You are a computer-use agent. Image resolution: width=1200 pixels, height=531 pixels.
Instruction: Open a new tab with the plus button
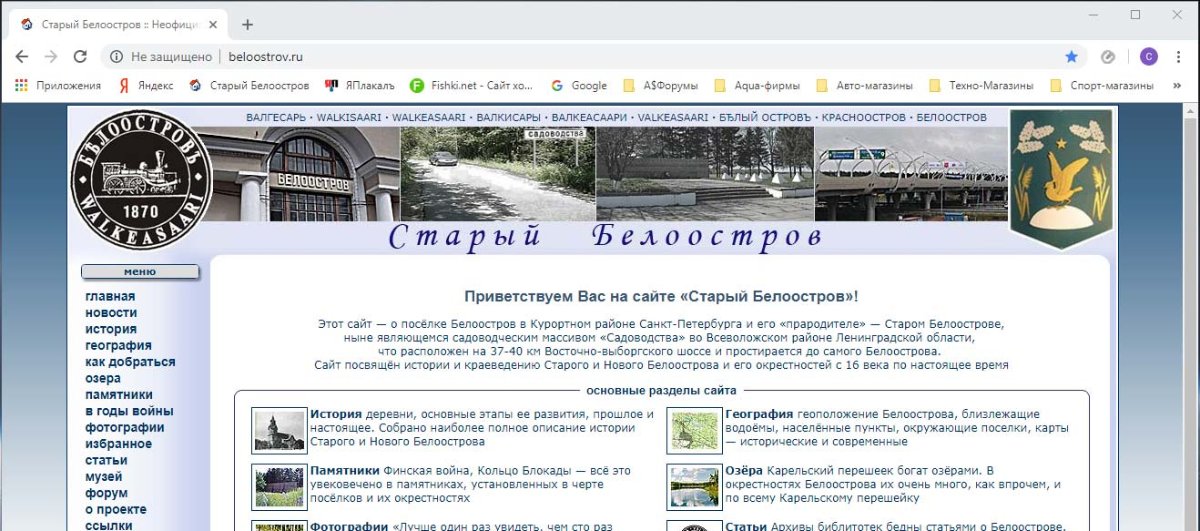point(248,25)
